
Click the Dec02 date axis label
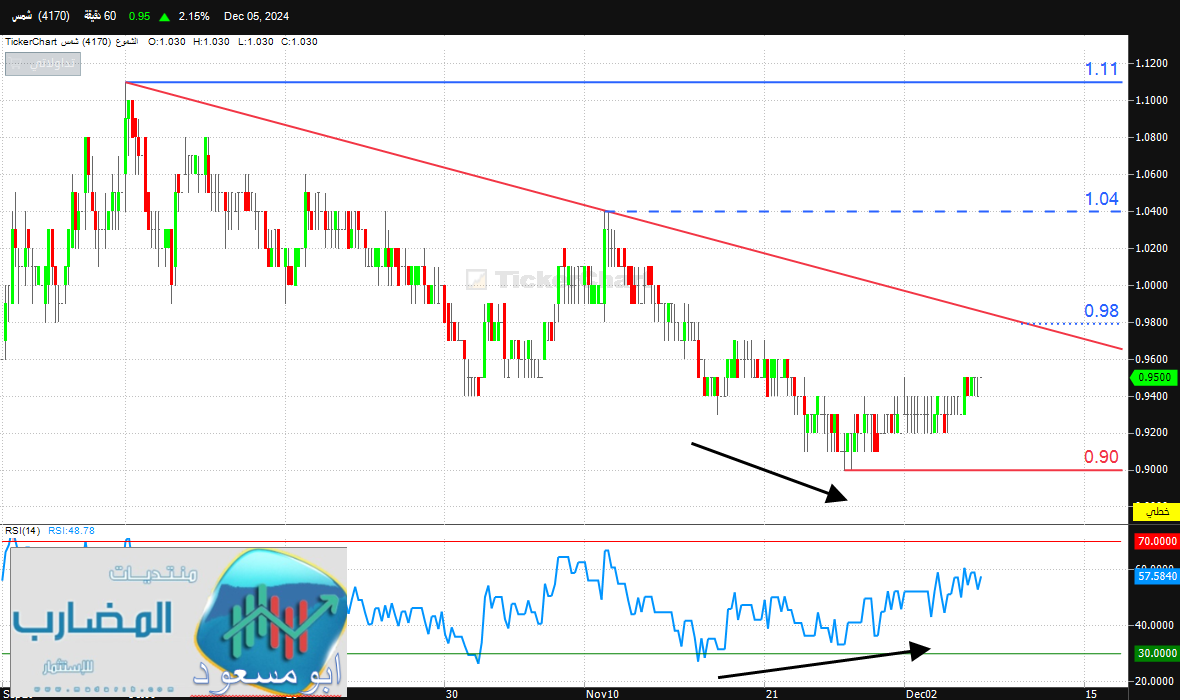click(921, 693)
